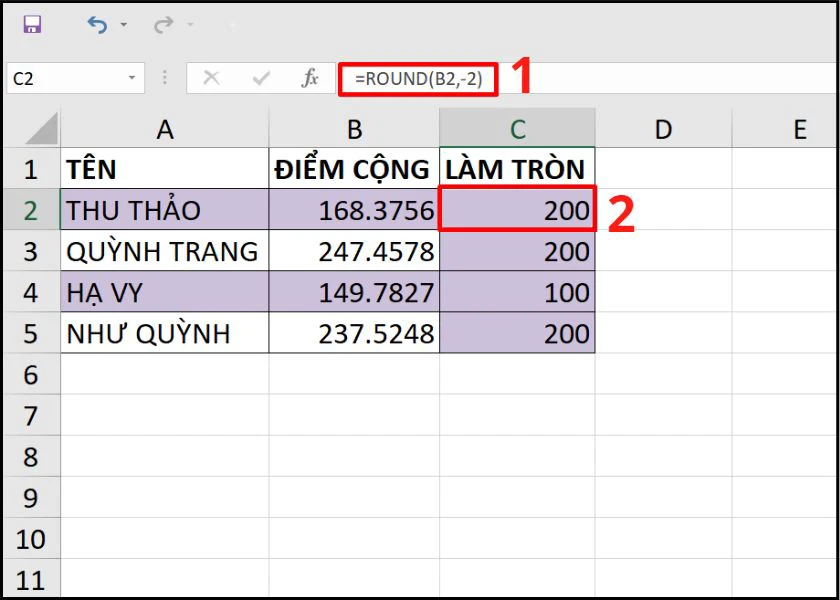Screen dimensions: 840x600
Task: Select column B header
Action: click(x=354, y=129)
